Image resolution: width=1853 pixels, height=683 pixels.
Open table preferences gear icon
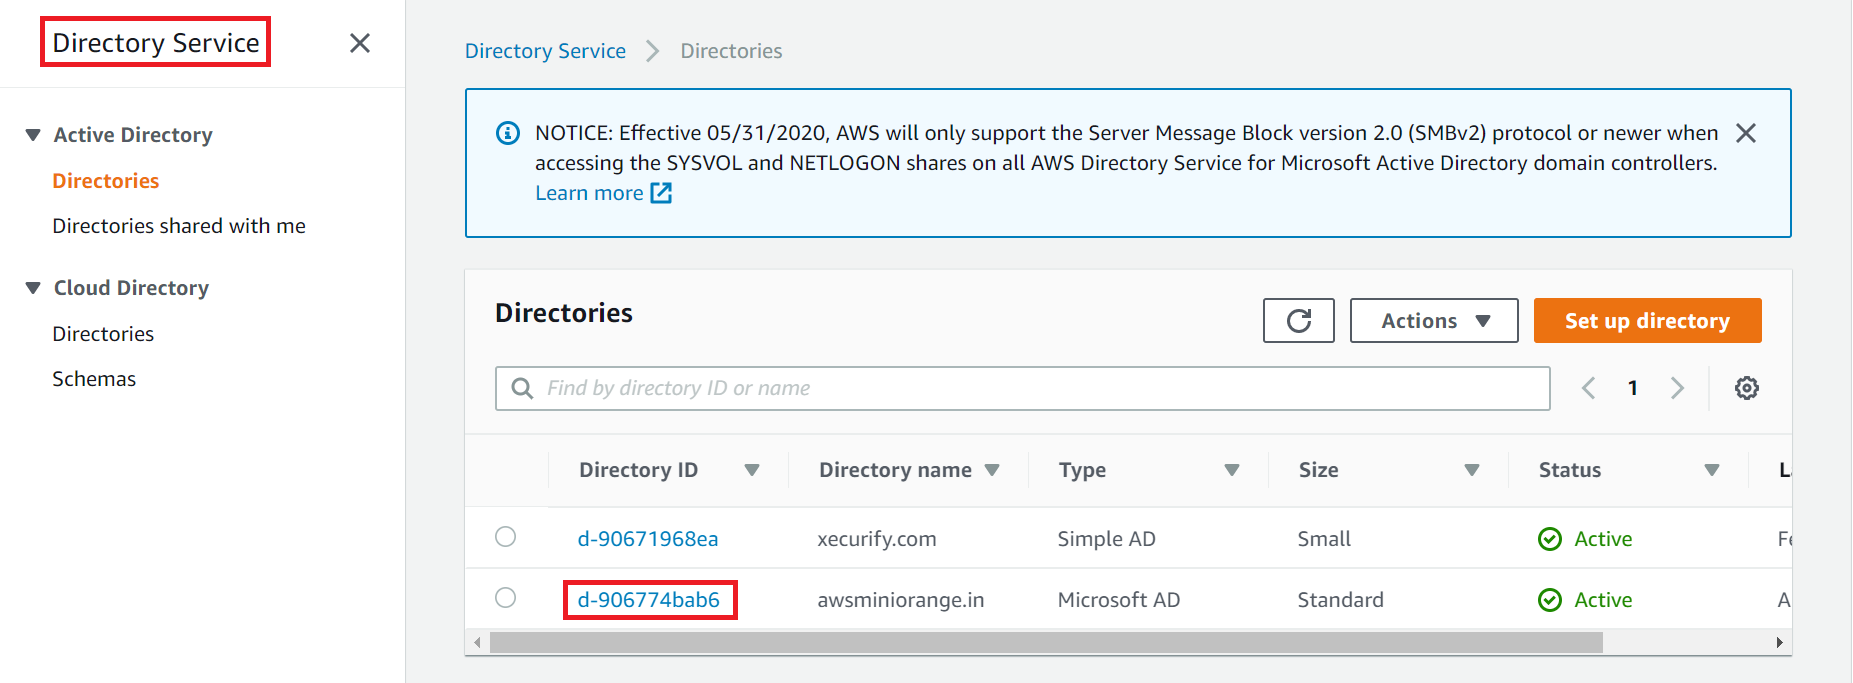click(x=1747, y=388)
